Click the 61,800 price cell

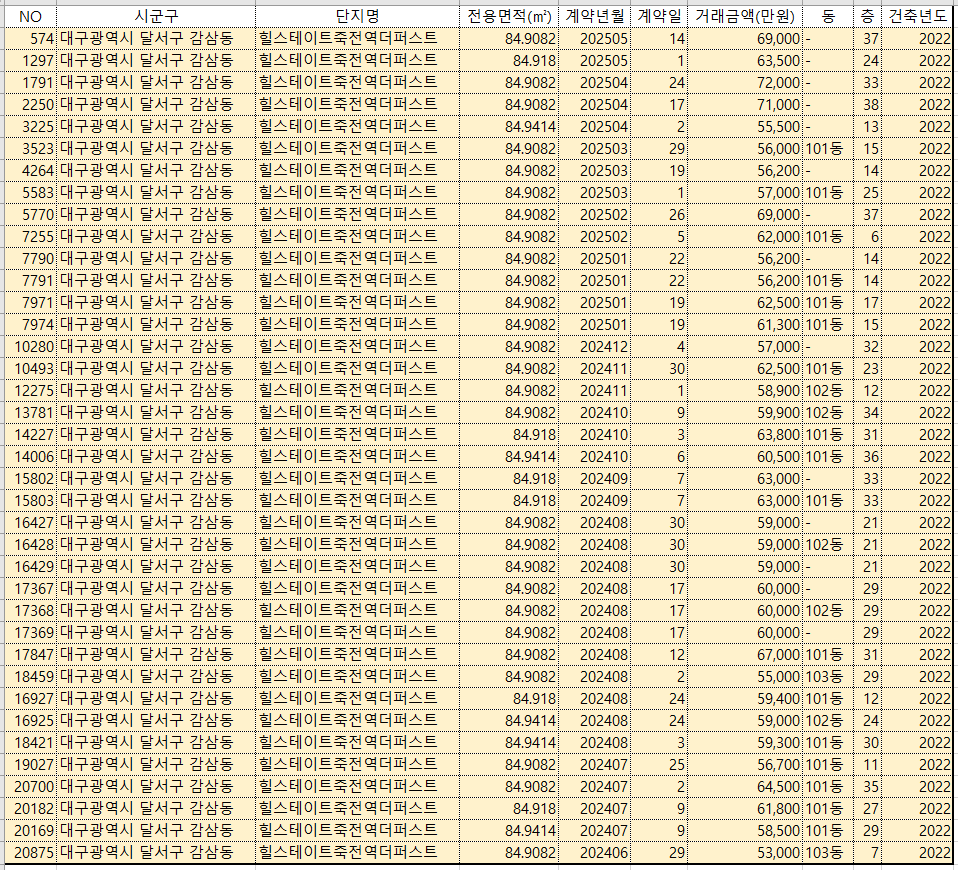[x=745, y=808]
